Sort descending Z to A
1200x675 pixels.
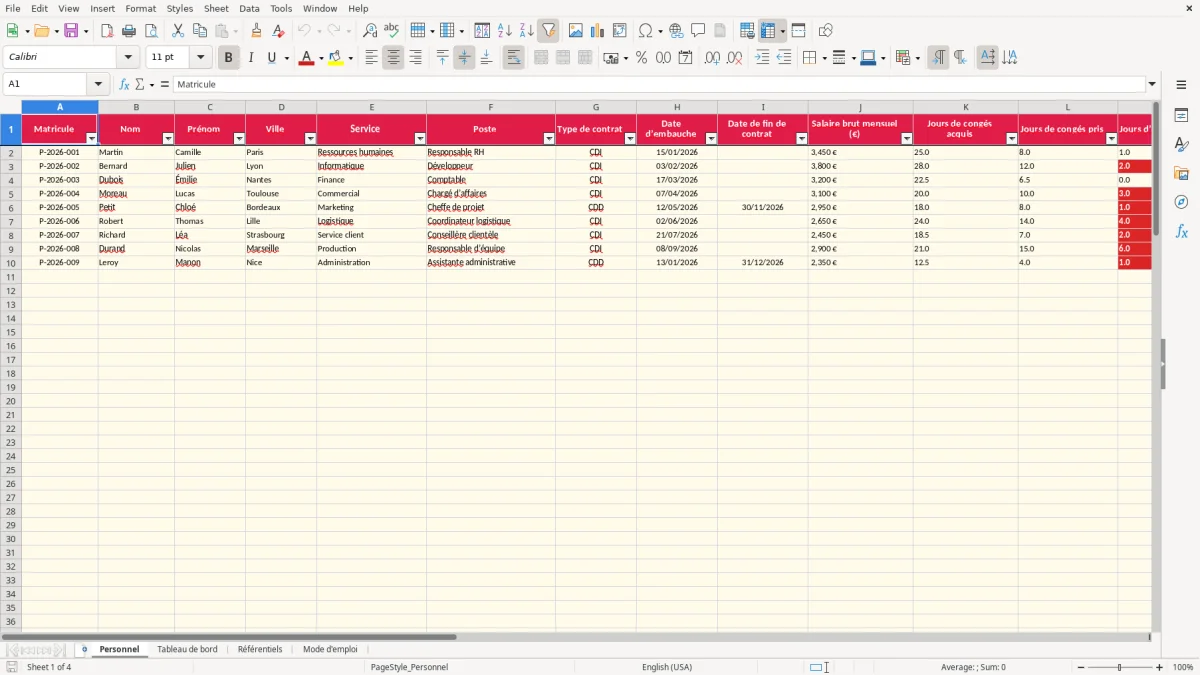(527, 31)
